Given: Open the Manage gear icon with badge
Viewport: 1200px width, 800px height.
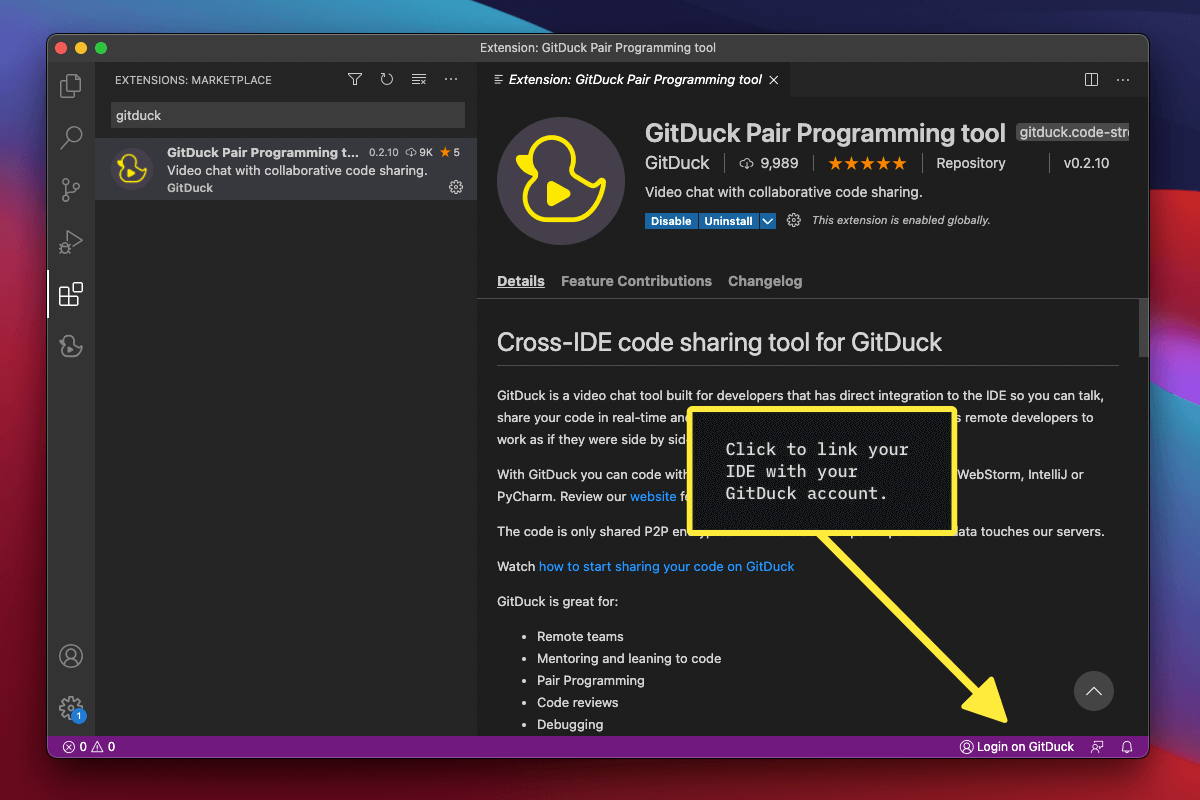Looking at the screenshot, I should (71, 708).
